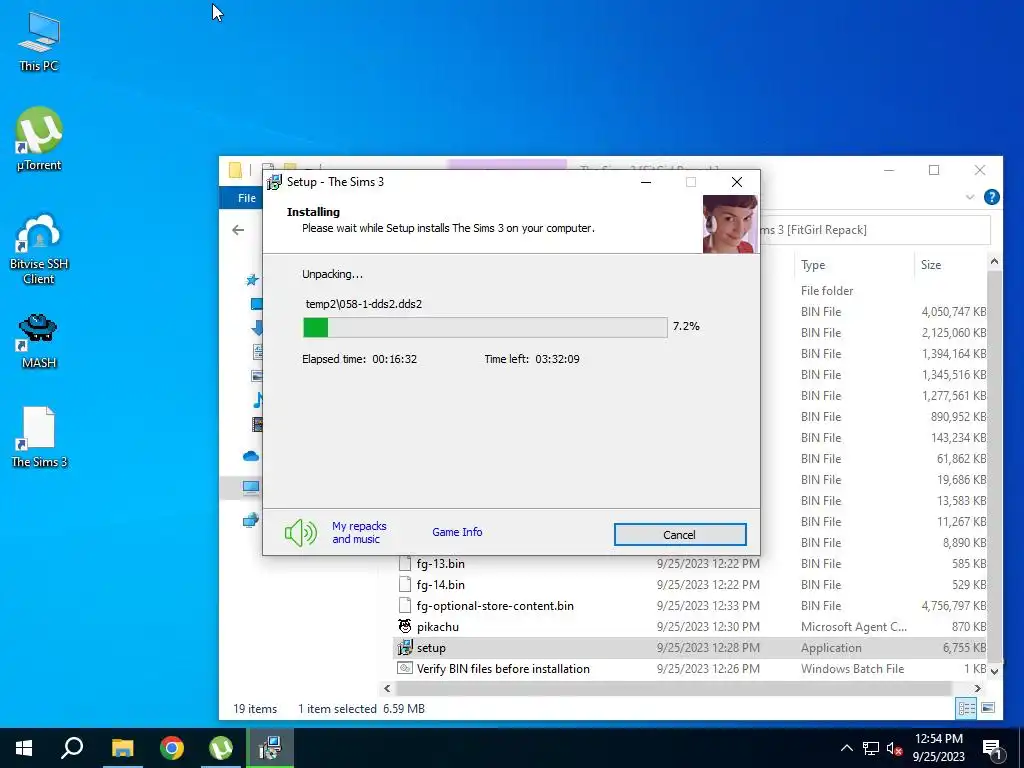The image size is (1024, 768).
Task: Select fg-optional-store-content.bin file name
Action: pos(495,605)
